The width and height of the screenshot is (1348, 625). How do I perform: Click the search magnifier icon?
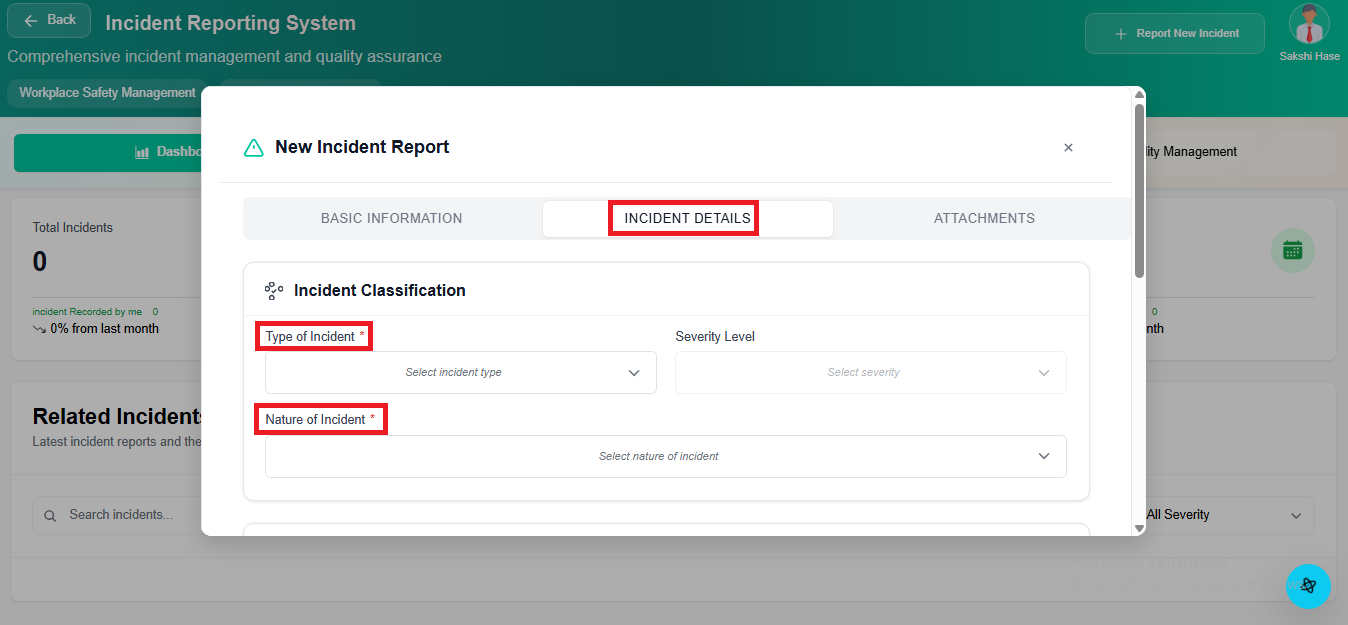pos(50,515)
